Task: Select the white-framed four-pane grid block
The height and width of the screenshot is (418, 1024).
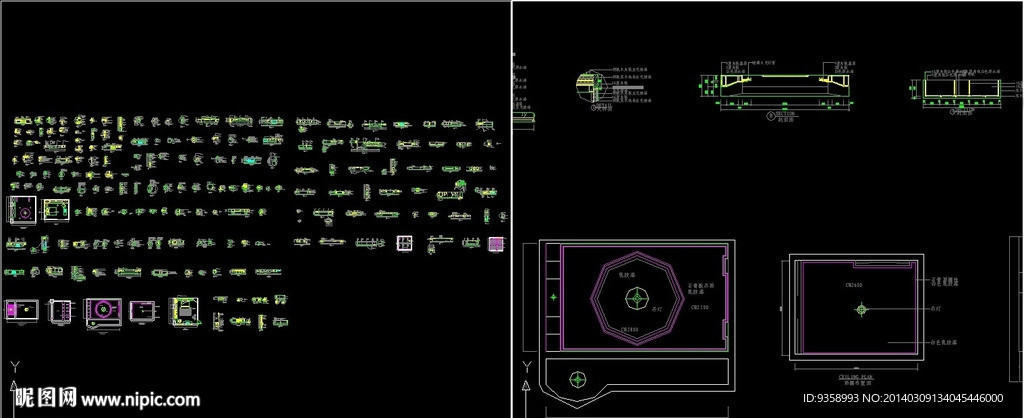Action: tap(405, 243)
